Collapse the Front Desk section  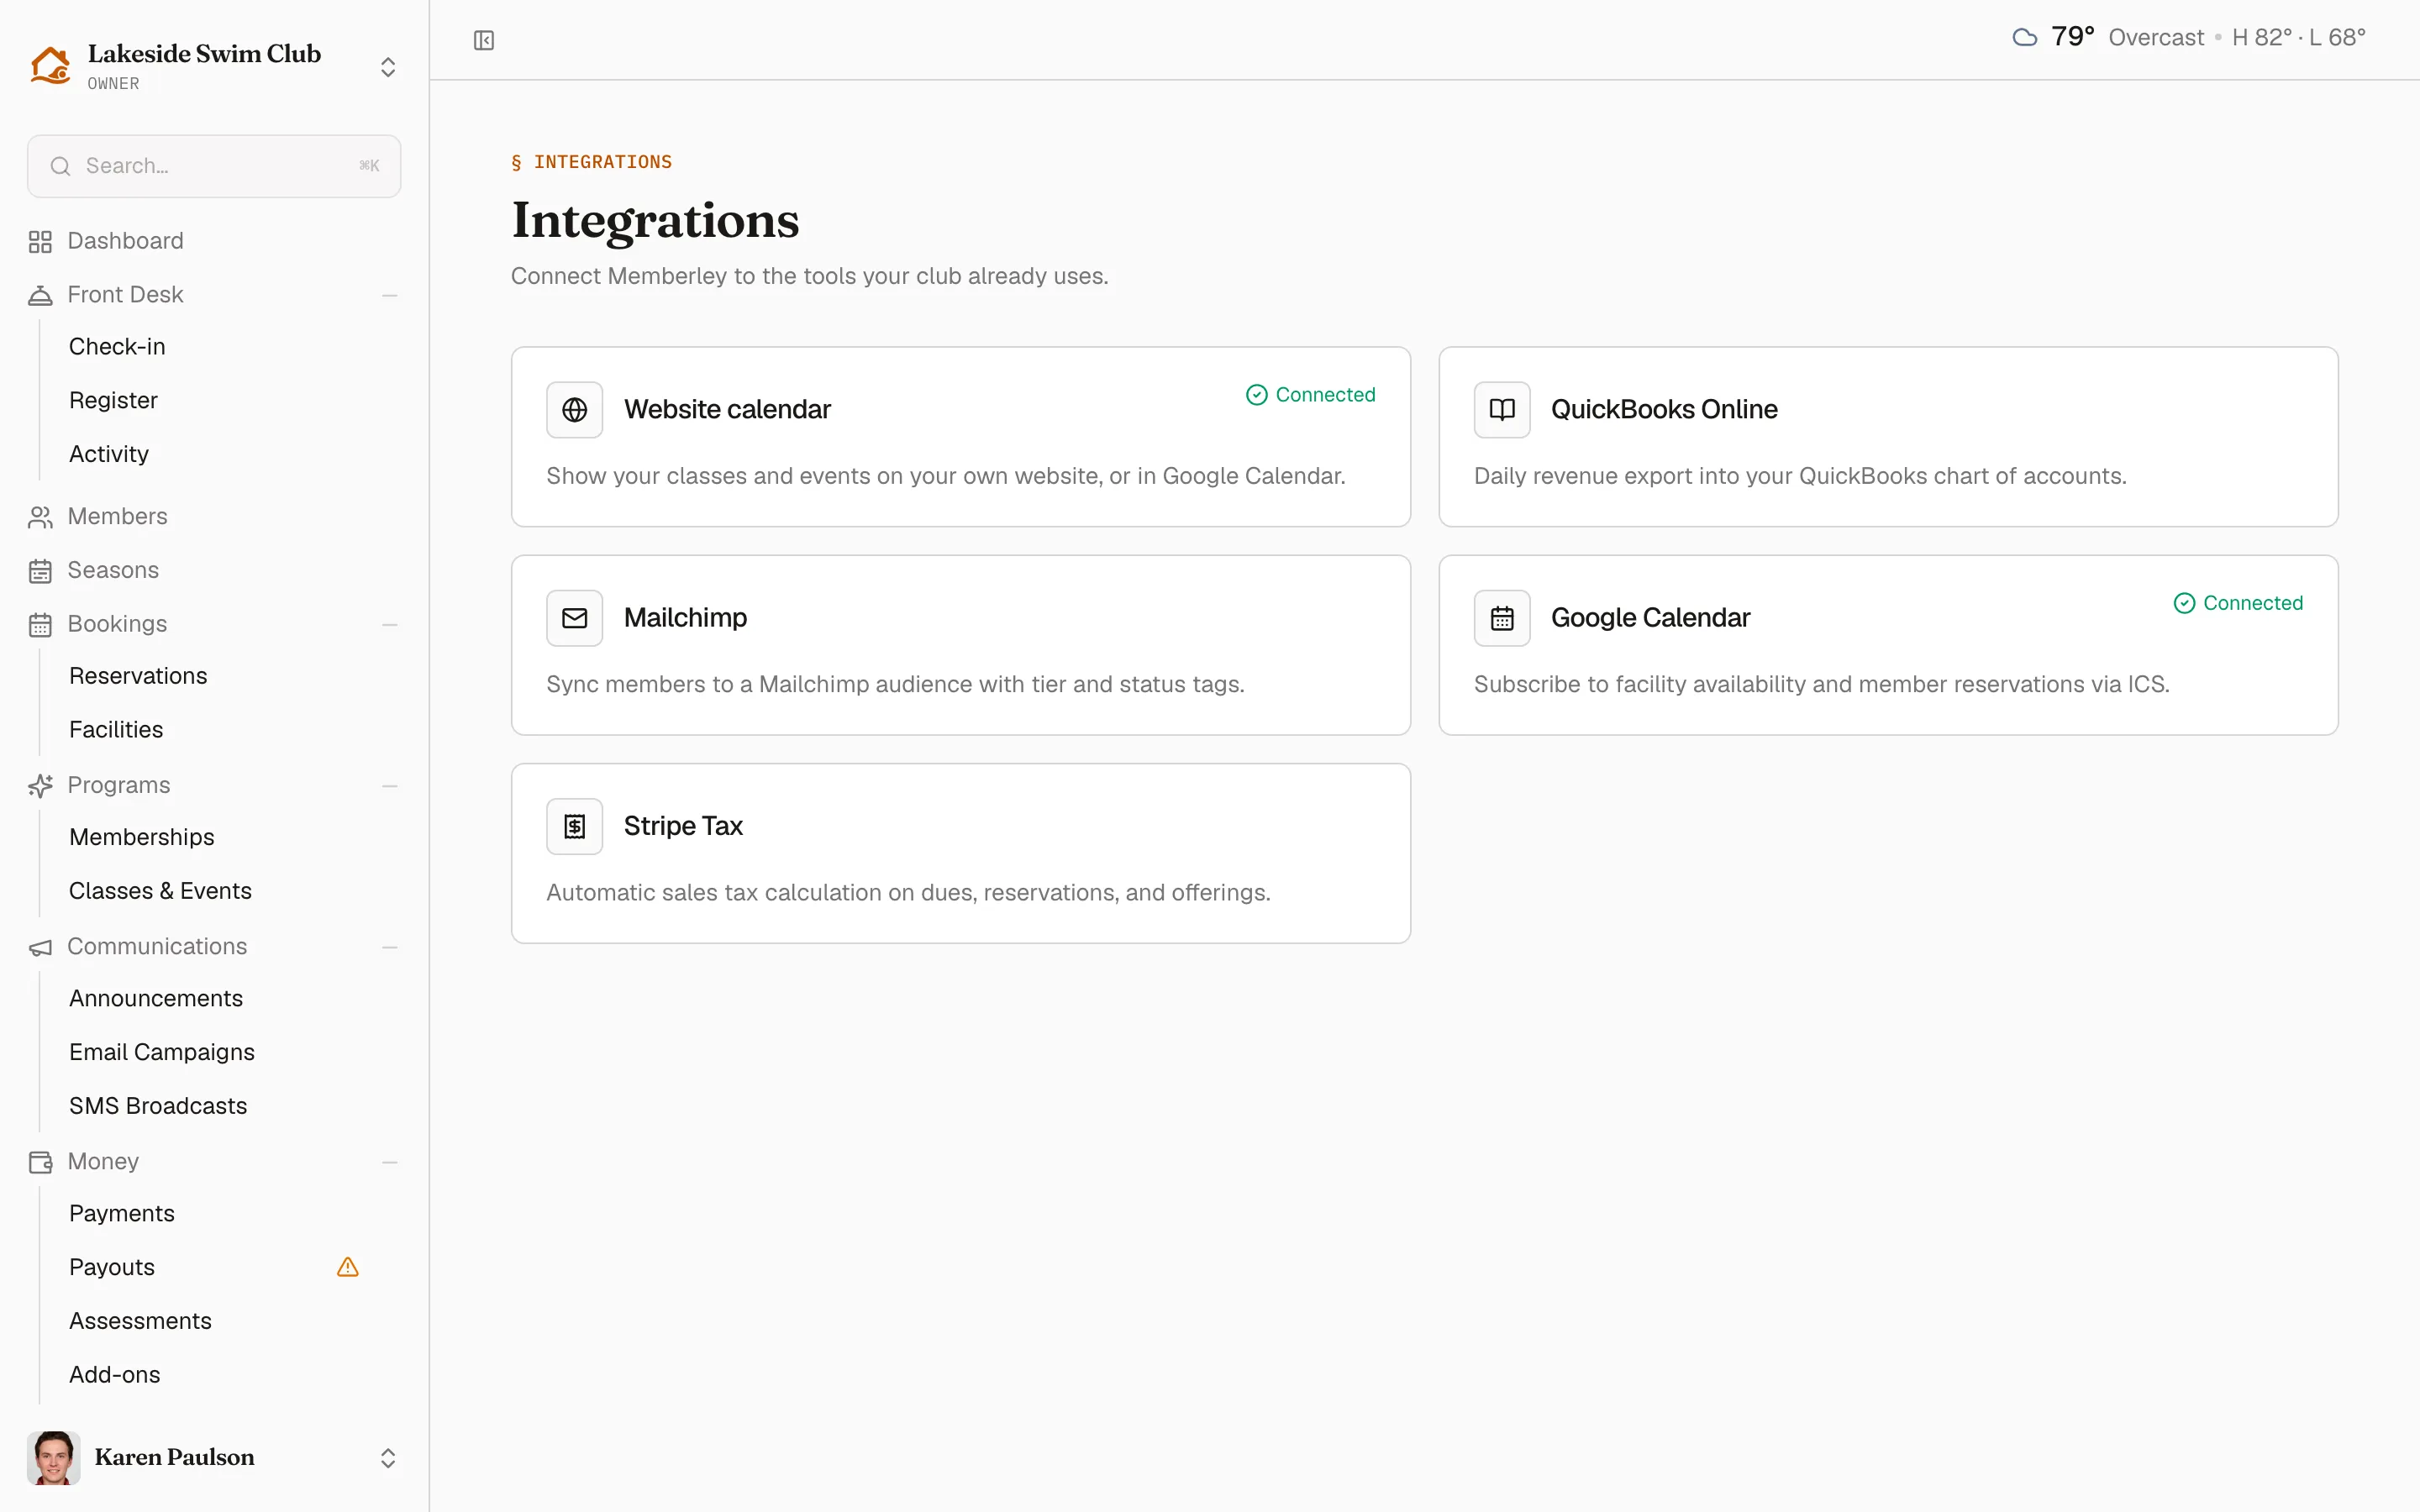[390, 295]
